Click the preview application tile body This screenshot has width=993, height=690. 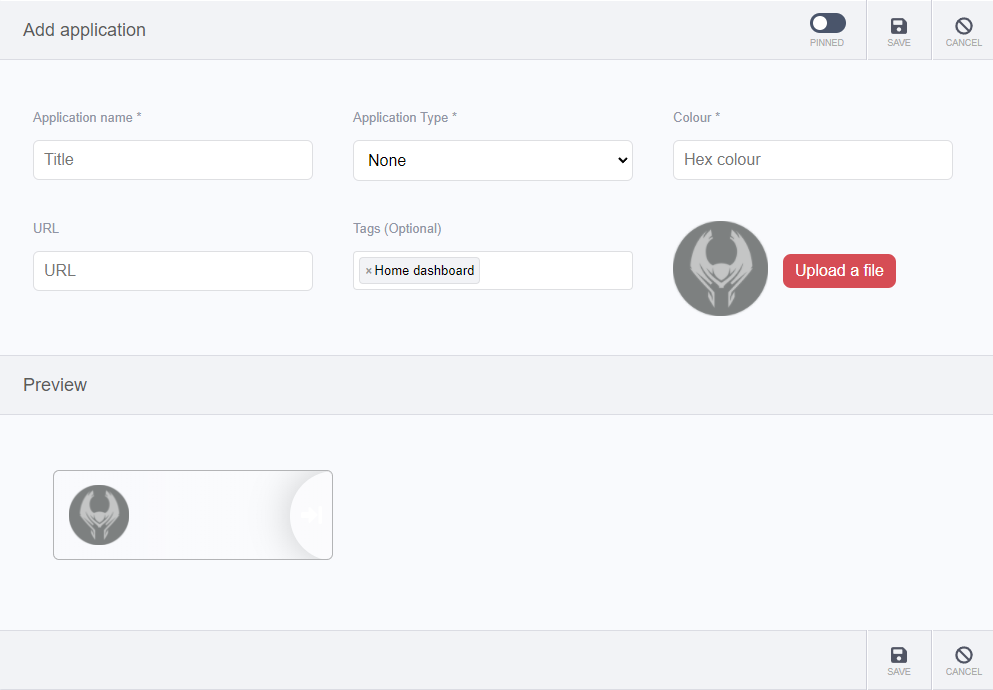coord(210,515)
